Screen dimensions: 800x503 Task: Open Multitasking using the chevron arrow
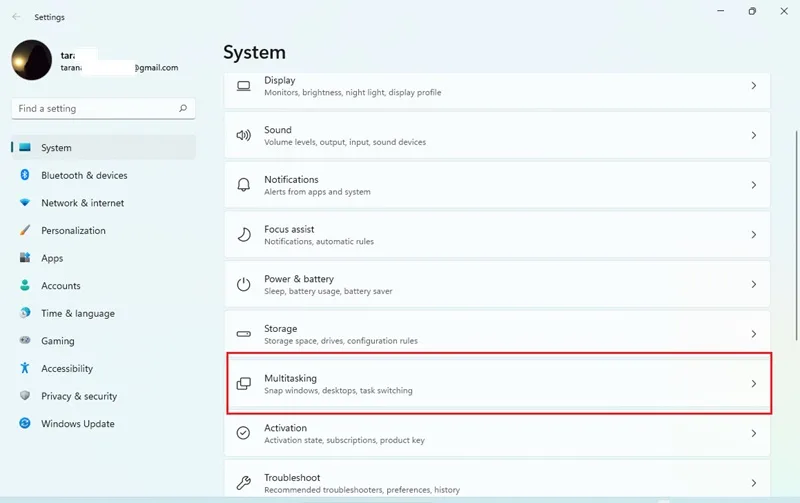754,384
